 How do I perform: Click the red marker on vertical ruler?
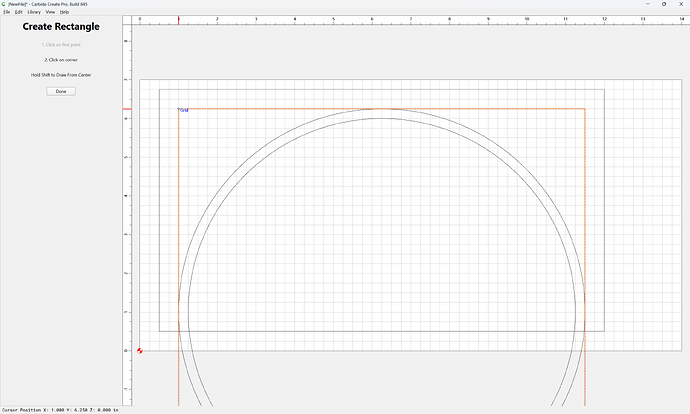tap(127, 109)
